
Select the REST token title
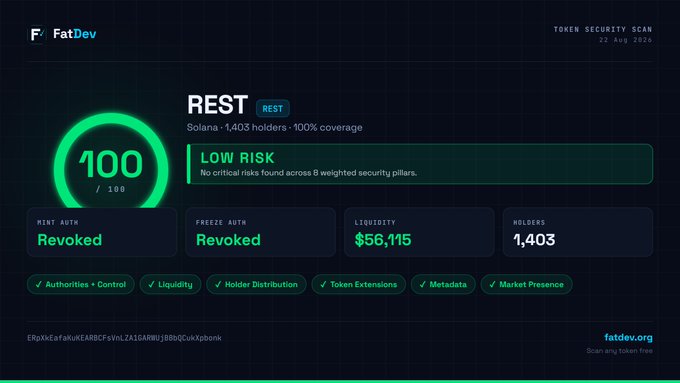pyautogui.click(x=217, y=105)
